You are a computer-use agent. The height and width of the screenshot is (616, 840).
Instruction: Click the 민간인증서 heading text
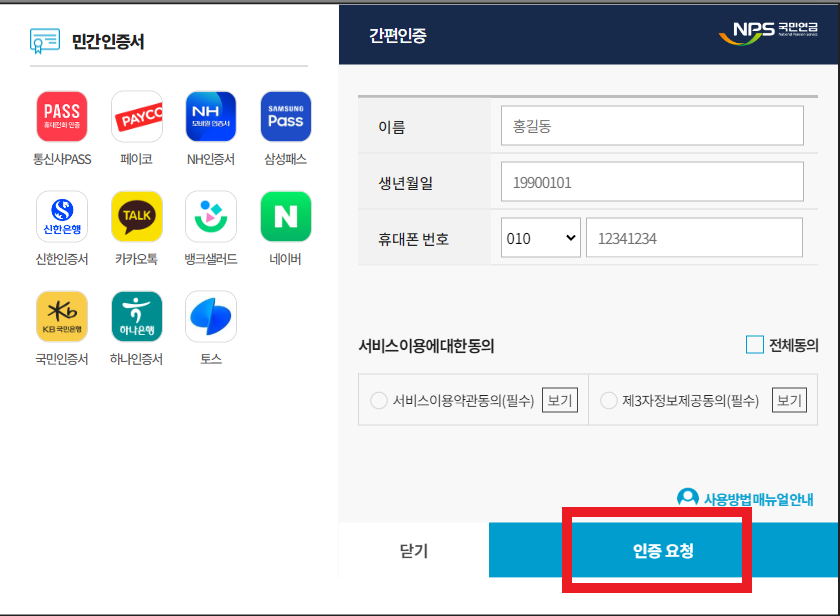(x=108, y=41)
